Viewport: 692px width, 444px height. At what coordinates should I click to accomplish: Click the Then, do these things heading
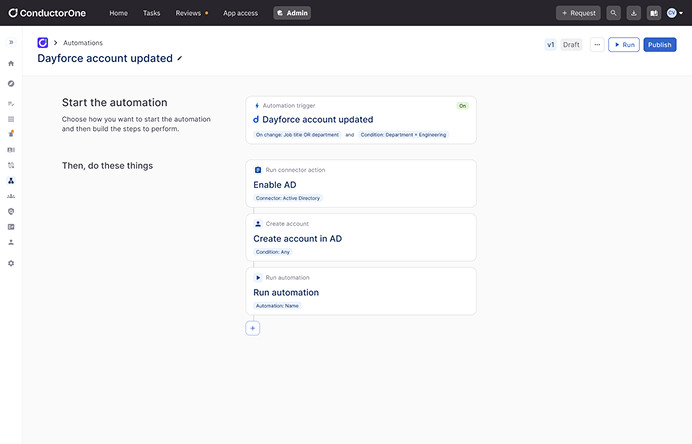107,166
